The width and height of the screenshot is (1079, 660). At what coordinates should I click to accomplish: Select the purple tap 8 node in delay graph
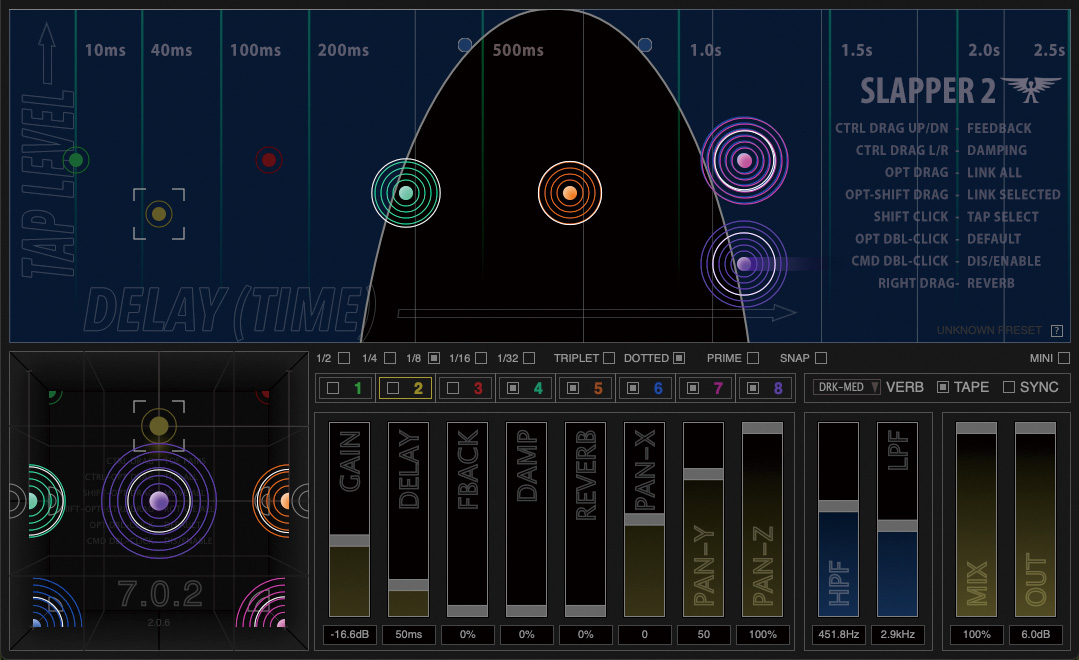(744, 264)
